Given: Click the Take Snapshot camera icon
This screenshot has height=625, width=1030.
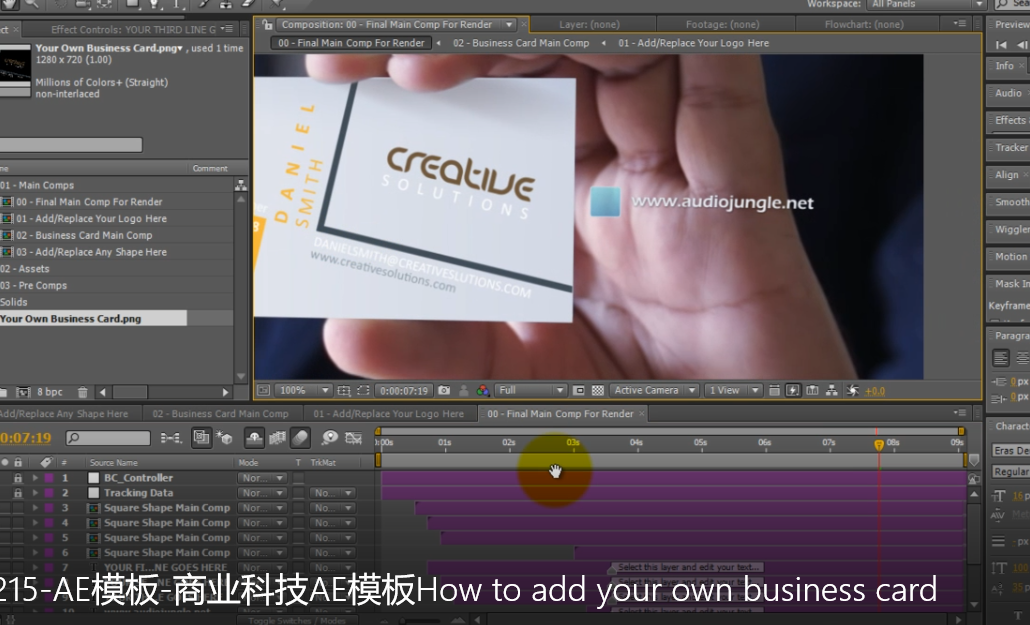Looking at the screenshot, I should (444, 390).
